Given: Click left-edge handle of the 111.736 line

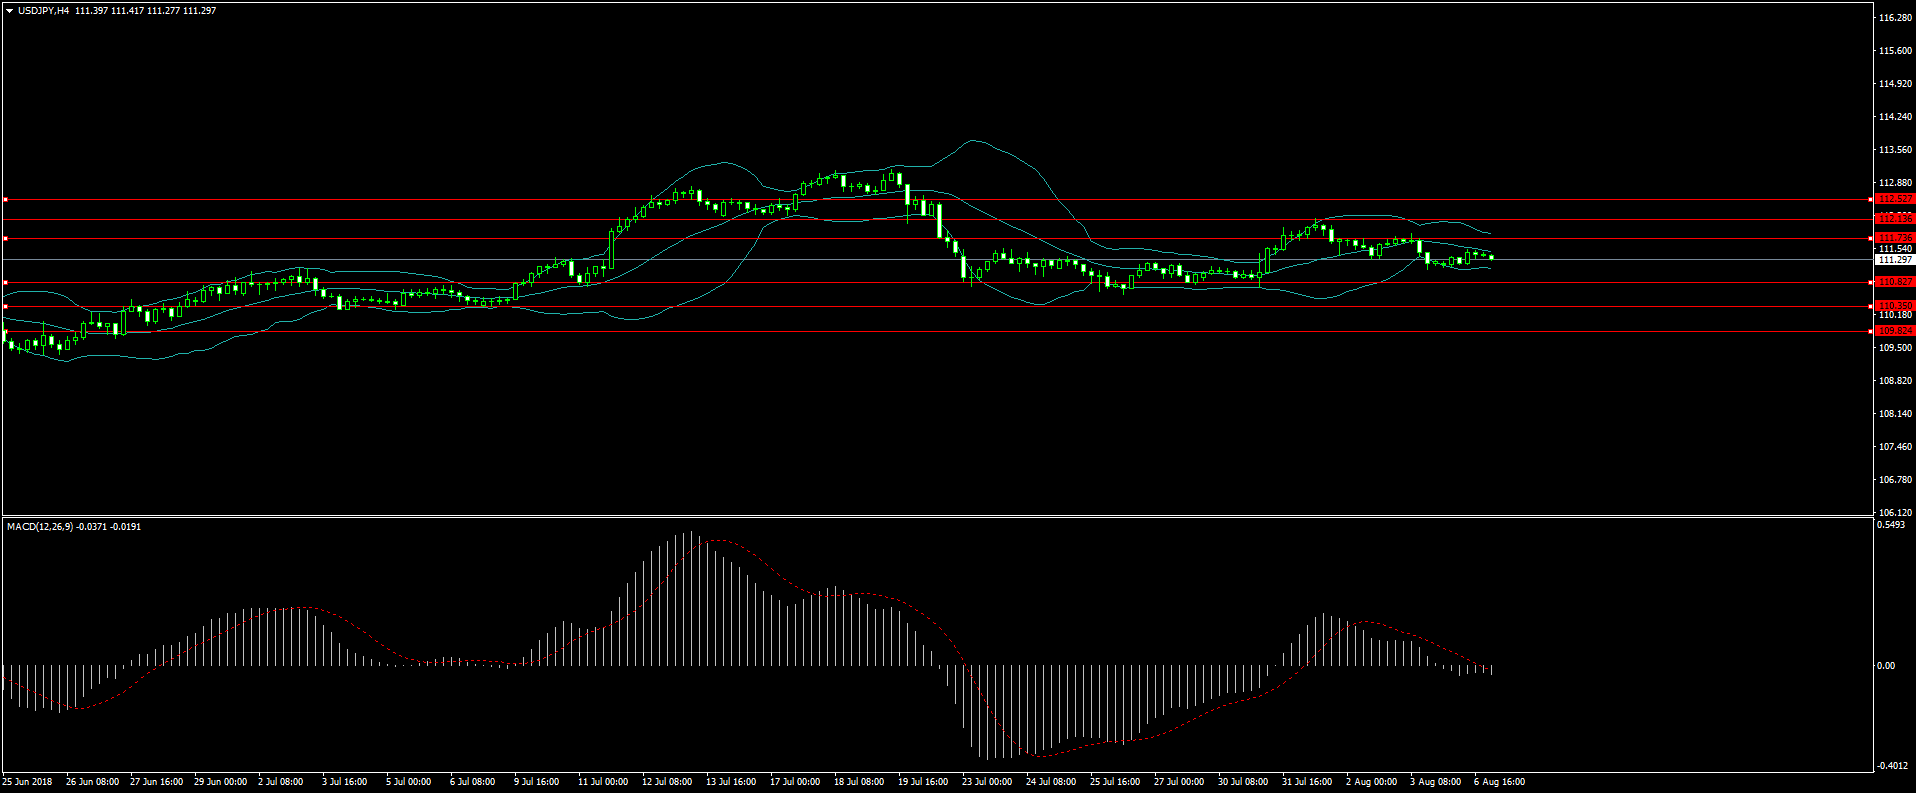Looking at the screenshot, I should (x=5, y=238).
